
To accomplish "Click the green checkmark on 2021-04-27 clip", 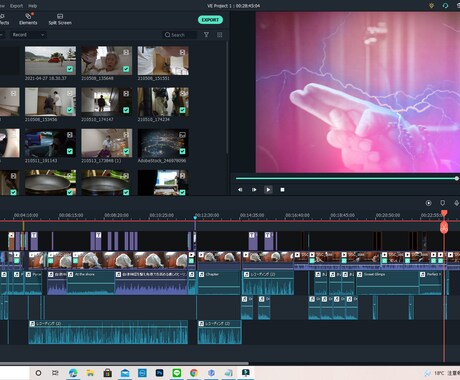I will click(x=70, y=69).
